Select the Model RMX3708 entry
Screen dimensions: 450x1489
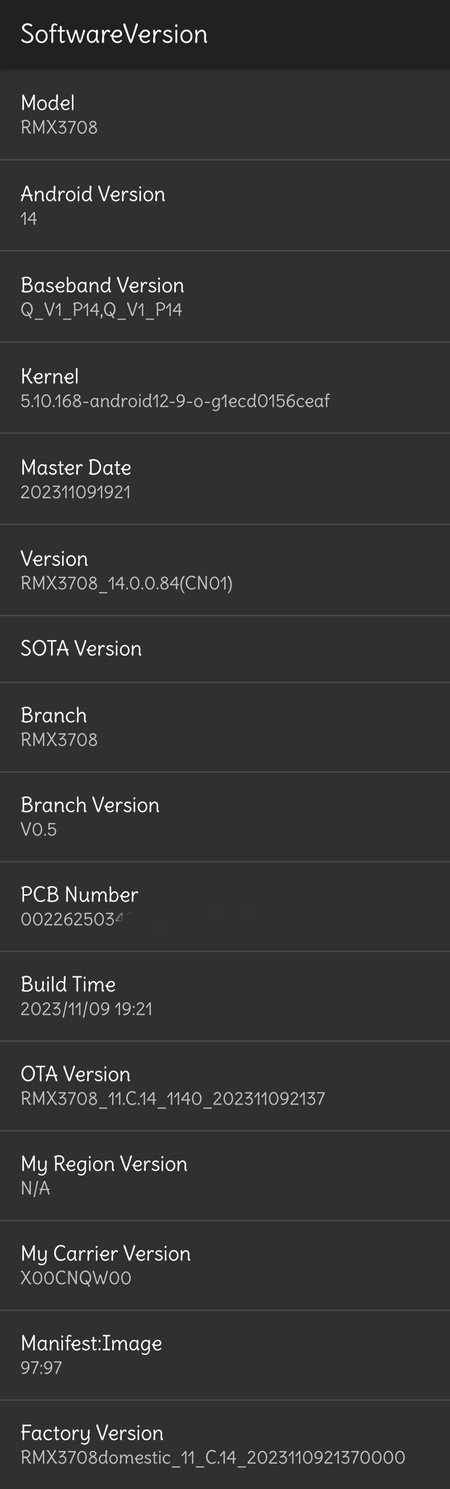pos(225,114)
